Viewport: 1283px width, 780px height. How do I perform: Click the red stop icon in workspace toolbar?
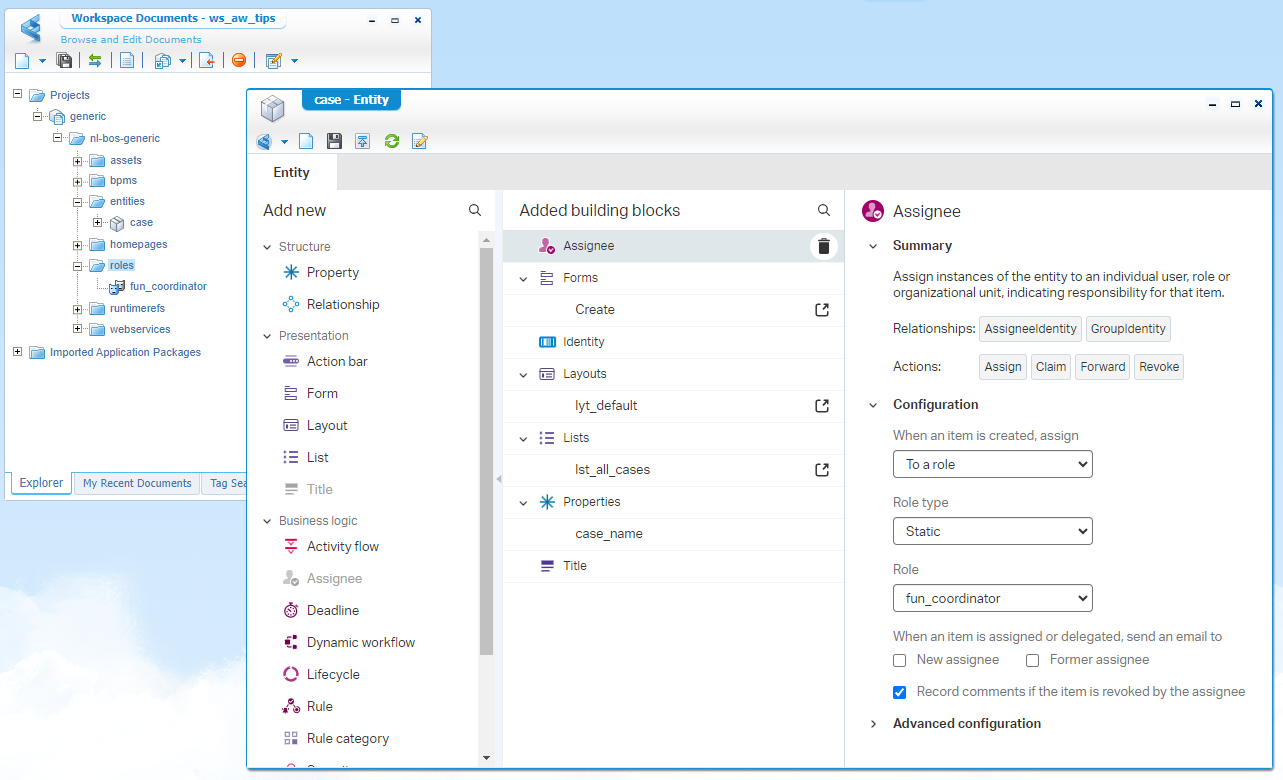pos(238,61)
